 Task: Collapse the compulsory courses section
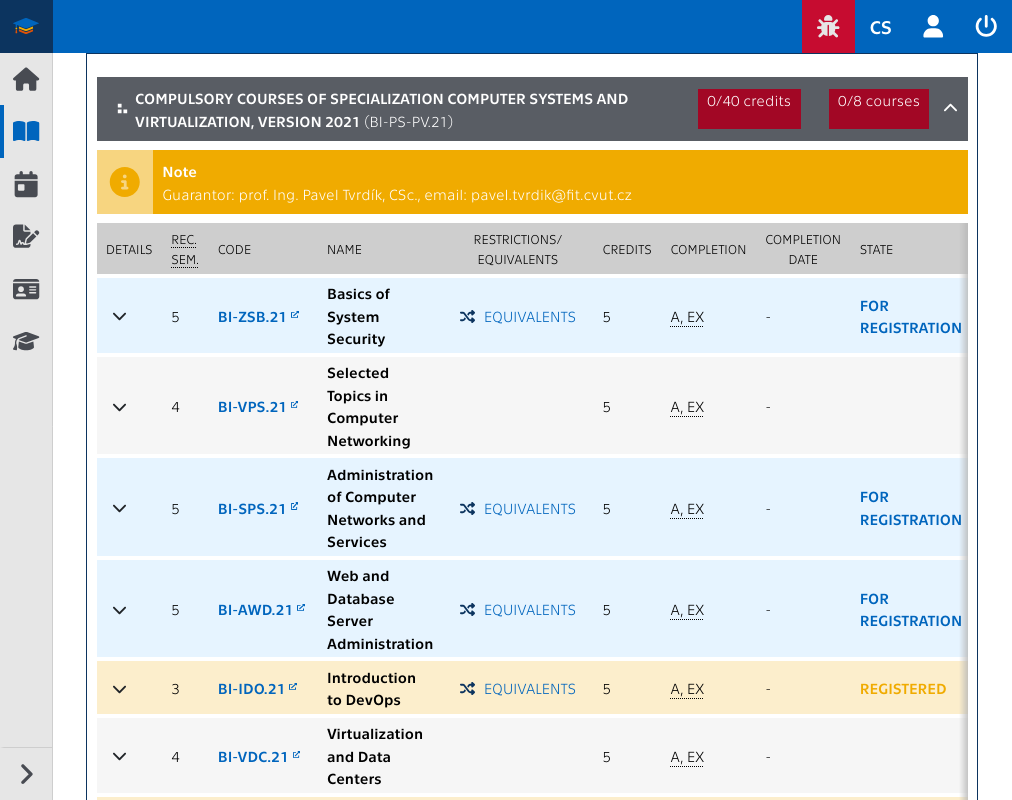pos(950,108)
